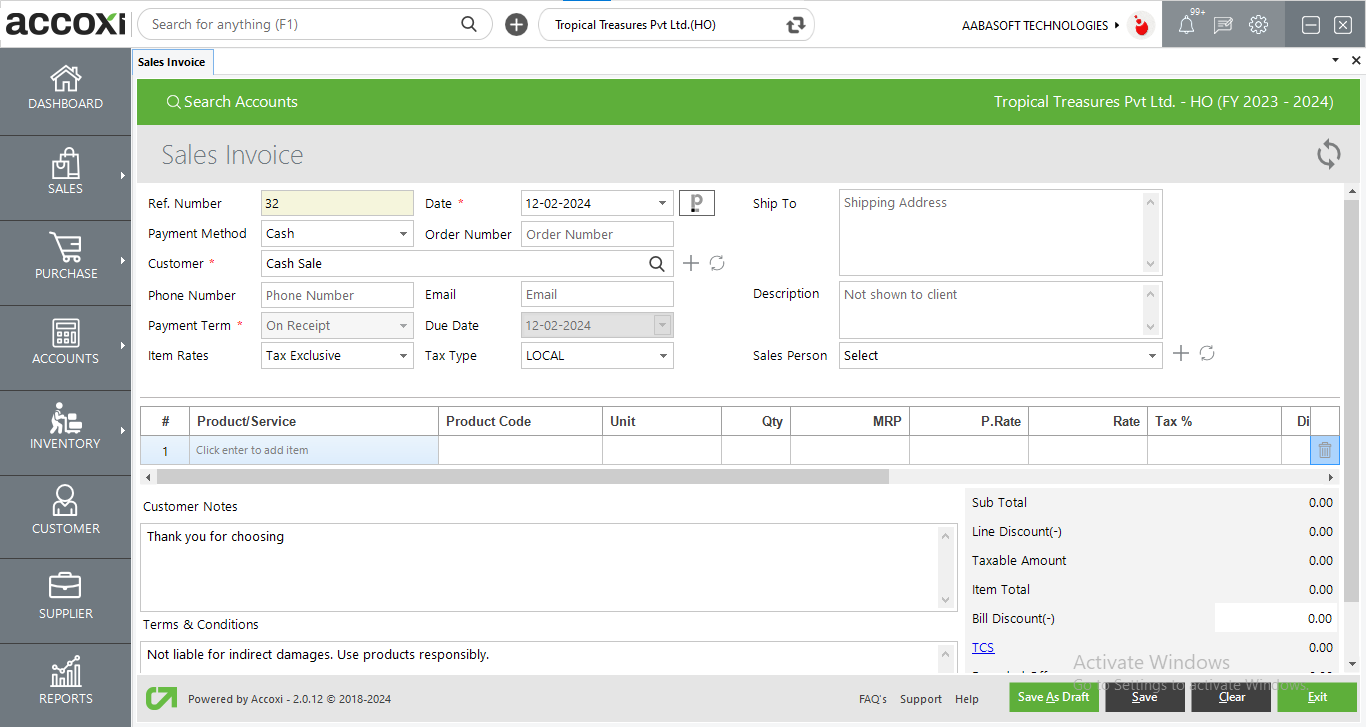
Task: Click the P icon beside the Date field
Action: click(x=696, y=202)
